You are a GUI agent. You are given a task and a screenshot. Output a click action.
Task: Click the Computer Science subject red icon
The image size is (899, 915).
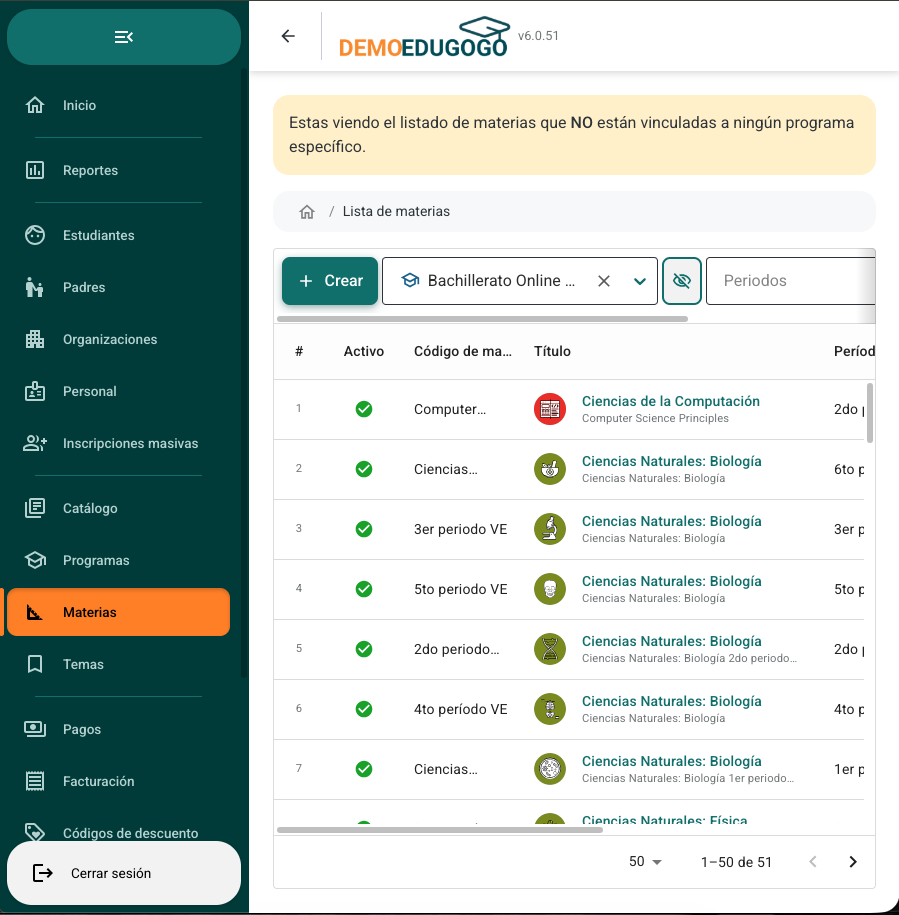(550, 409)
